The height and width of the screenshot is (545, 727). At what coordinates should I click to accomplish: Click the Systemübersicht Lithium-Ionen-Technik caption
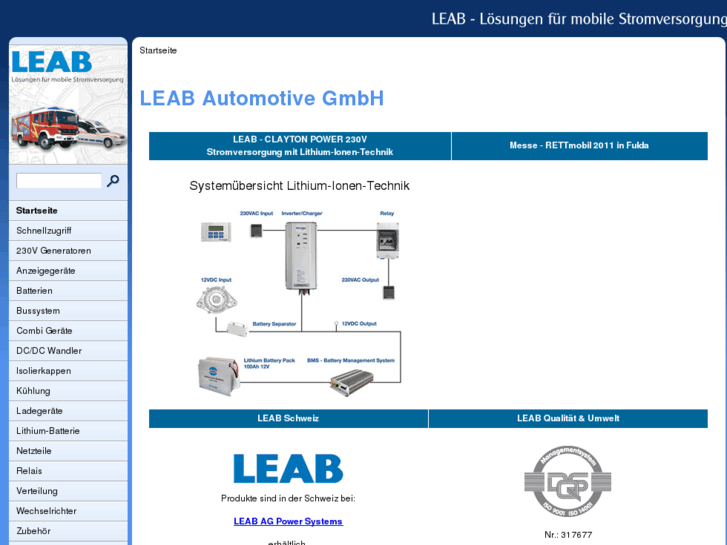click(299, 186)
